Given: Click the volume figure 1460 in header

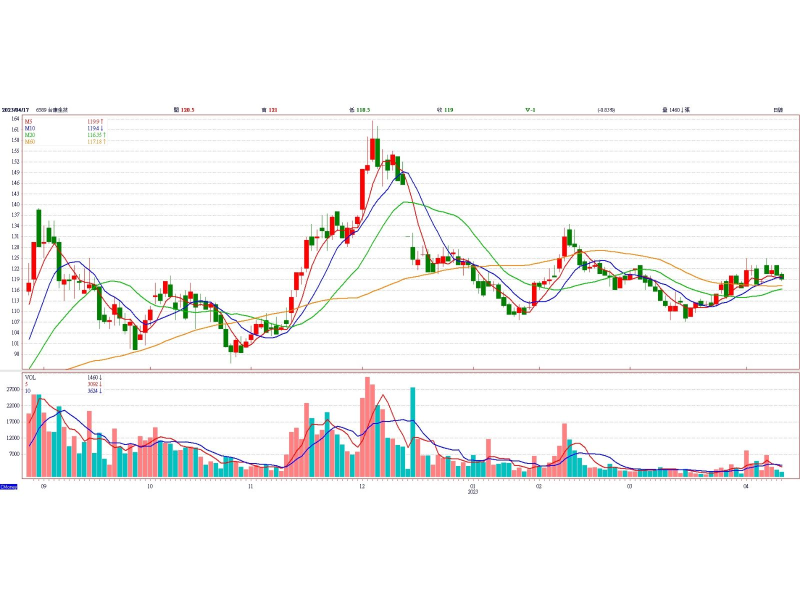Looking at the screenshot, I should 677,109.
